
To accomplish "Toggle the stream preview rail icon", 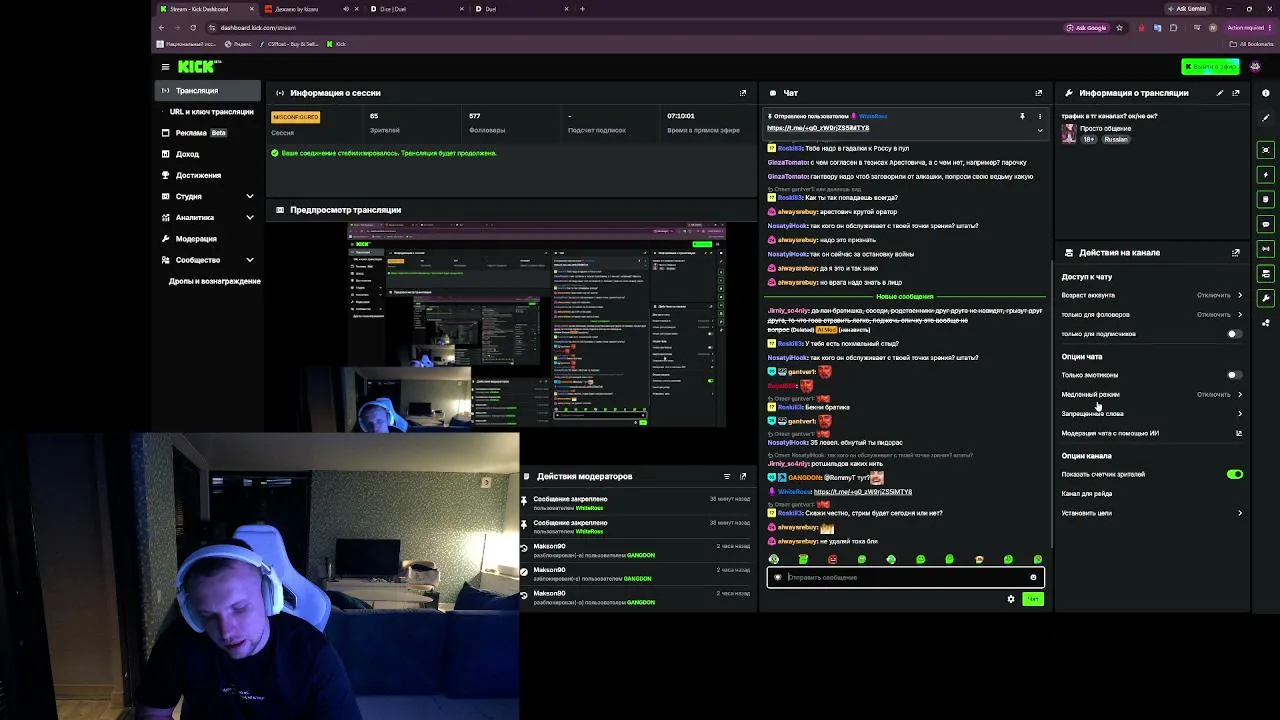I will [x=1265, y=150].
